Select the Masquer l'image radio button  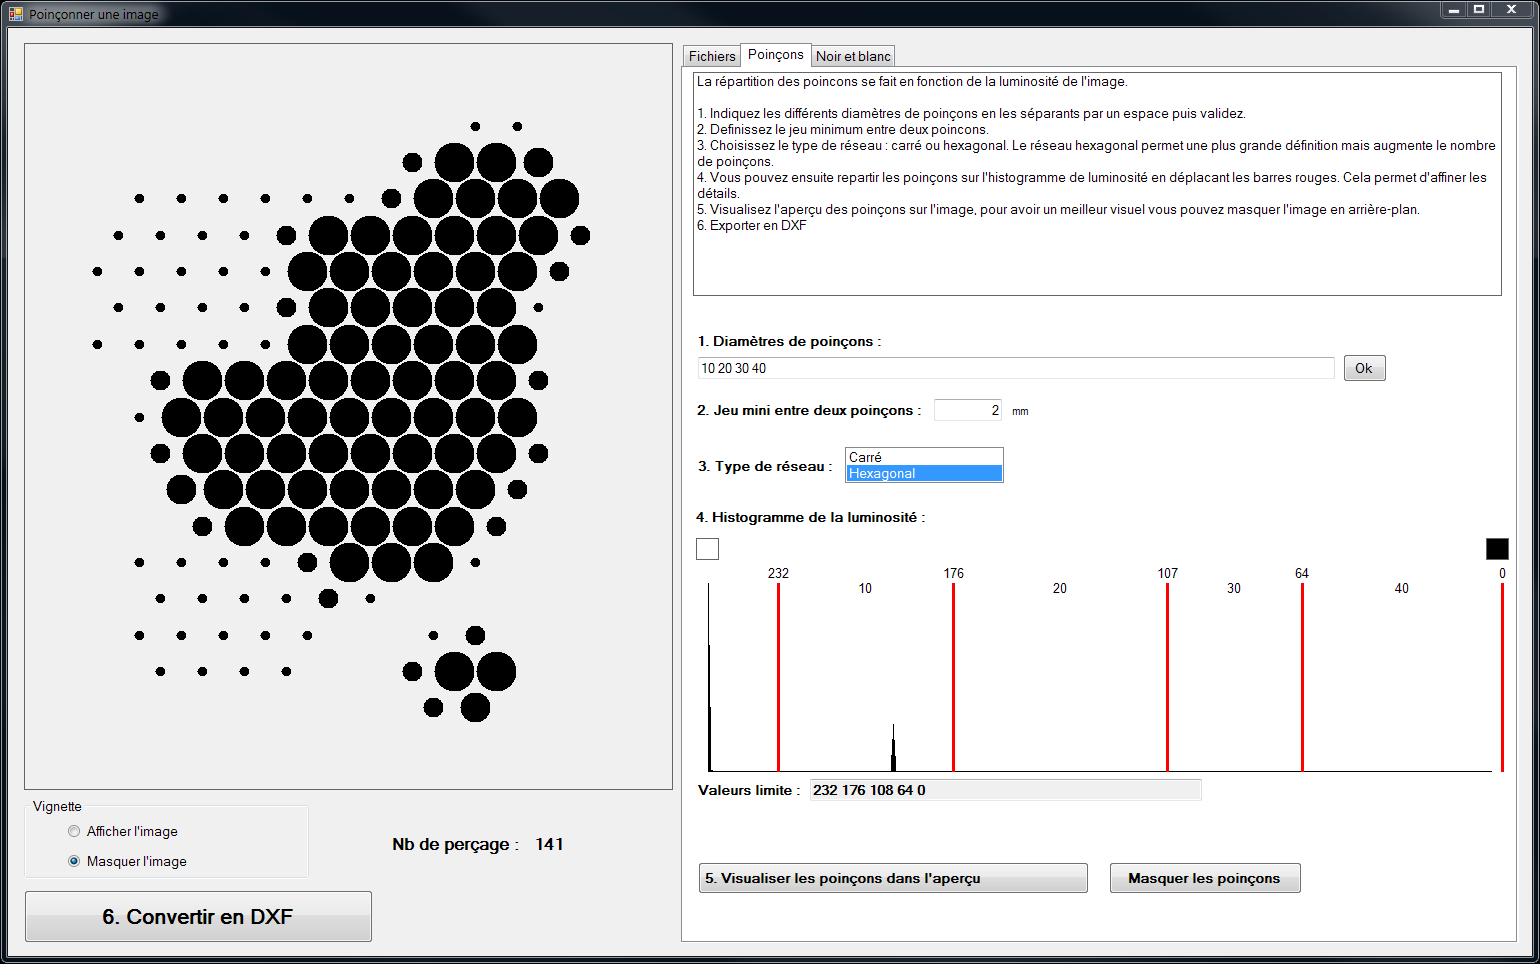tap(74, 861)
